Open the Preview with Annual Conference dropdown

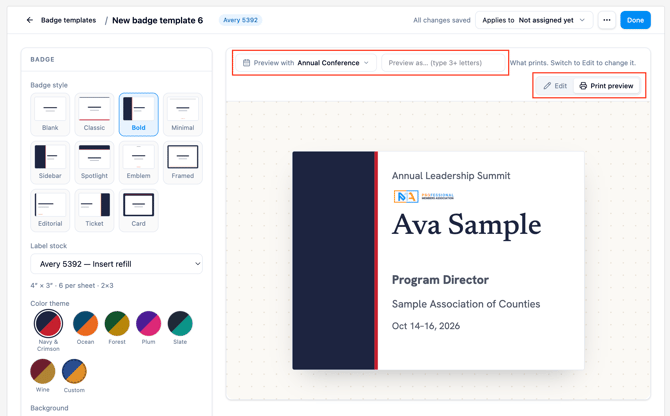(x=306, y=63)
